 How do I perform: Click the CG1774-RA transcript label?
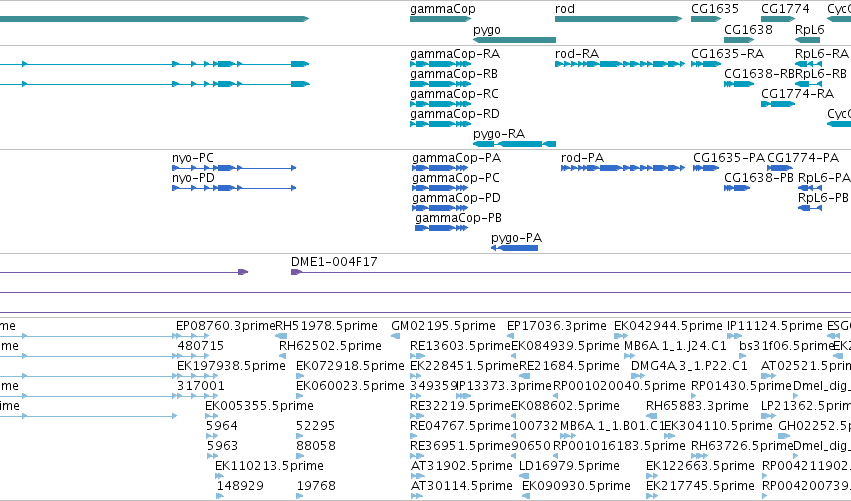[797, 94]
